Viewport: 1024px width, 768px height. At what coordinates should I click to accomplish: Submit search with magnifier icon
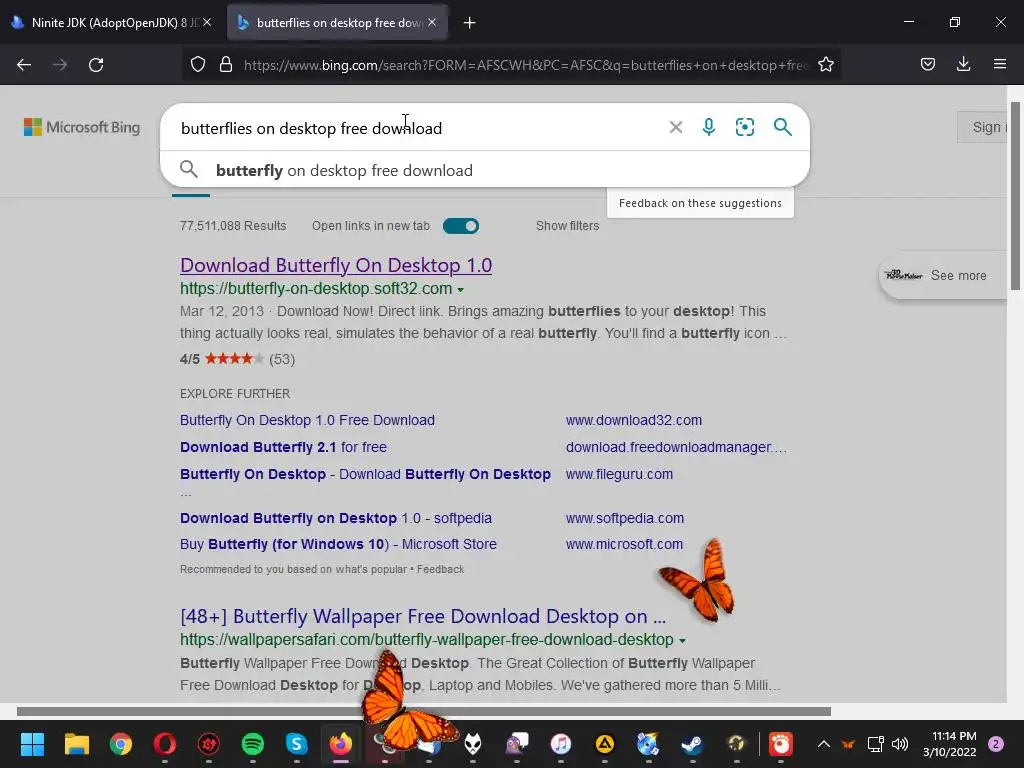782,127
